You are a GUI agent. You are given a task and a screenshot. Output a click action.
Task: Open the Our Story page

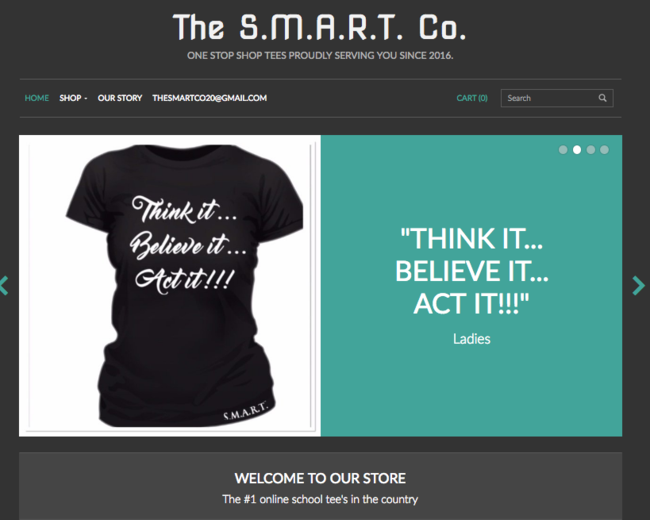pyautogui.click(x=120, y=98)
